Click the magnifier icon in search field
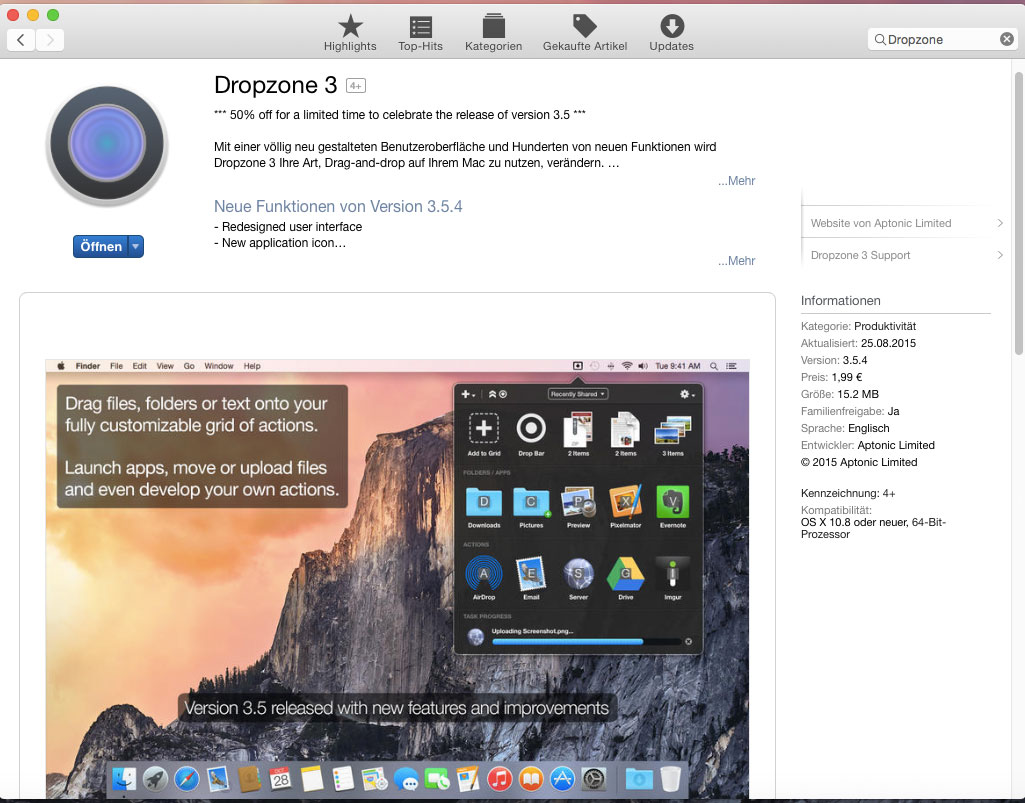This screenshot has height=803, width=1025. [x=880, y=39]
